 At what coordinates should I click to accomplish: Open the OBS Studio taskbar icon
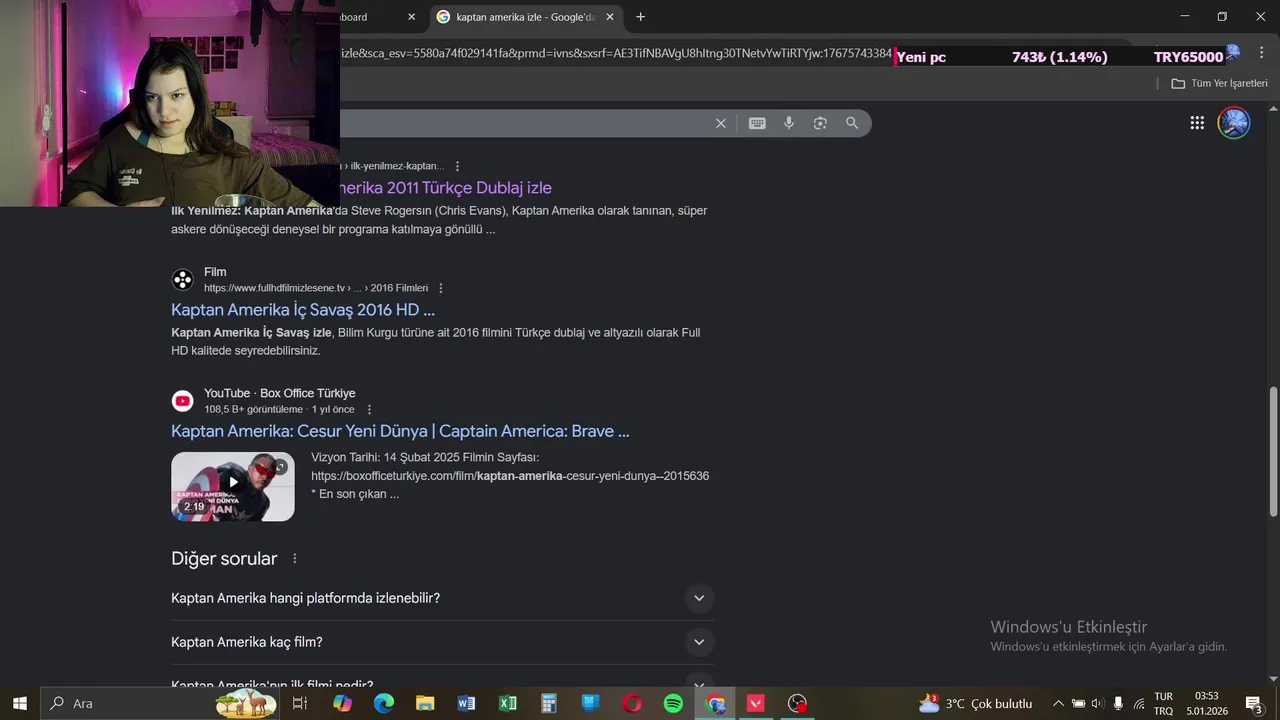797,703
